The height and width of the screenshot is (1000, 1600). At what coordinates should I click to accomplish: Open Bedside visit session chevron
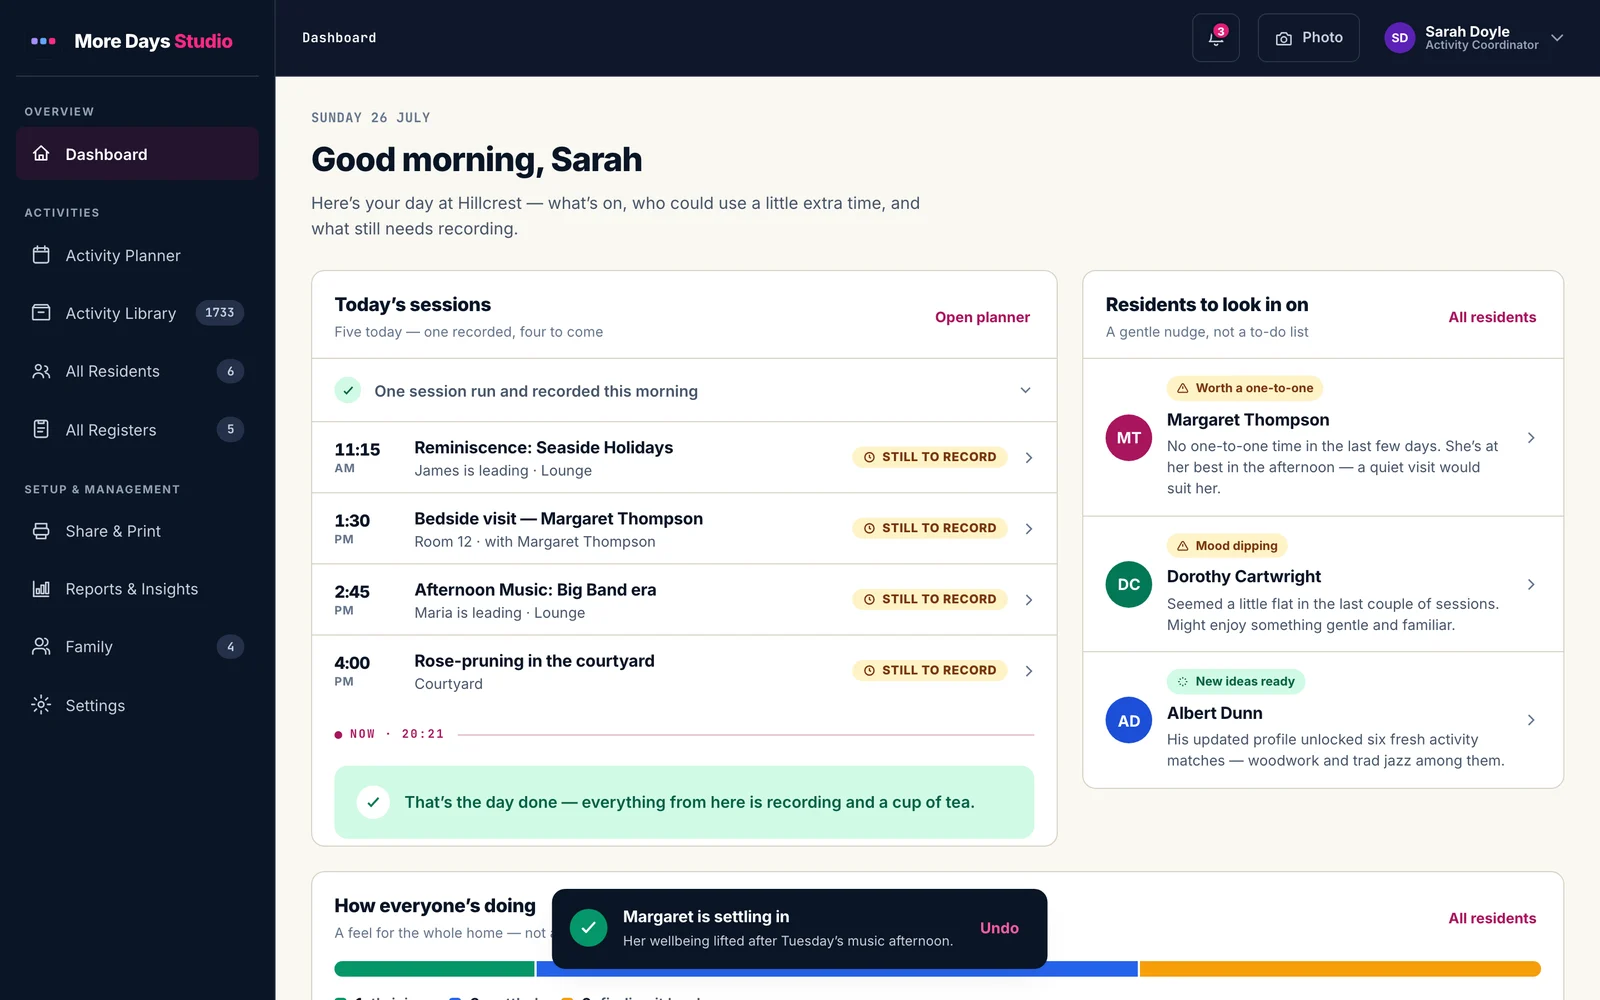1029,529
